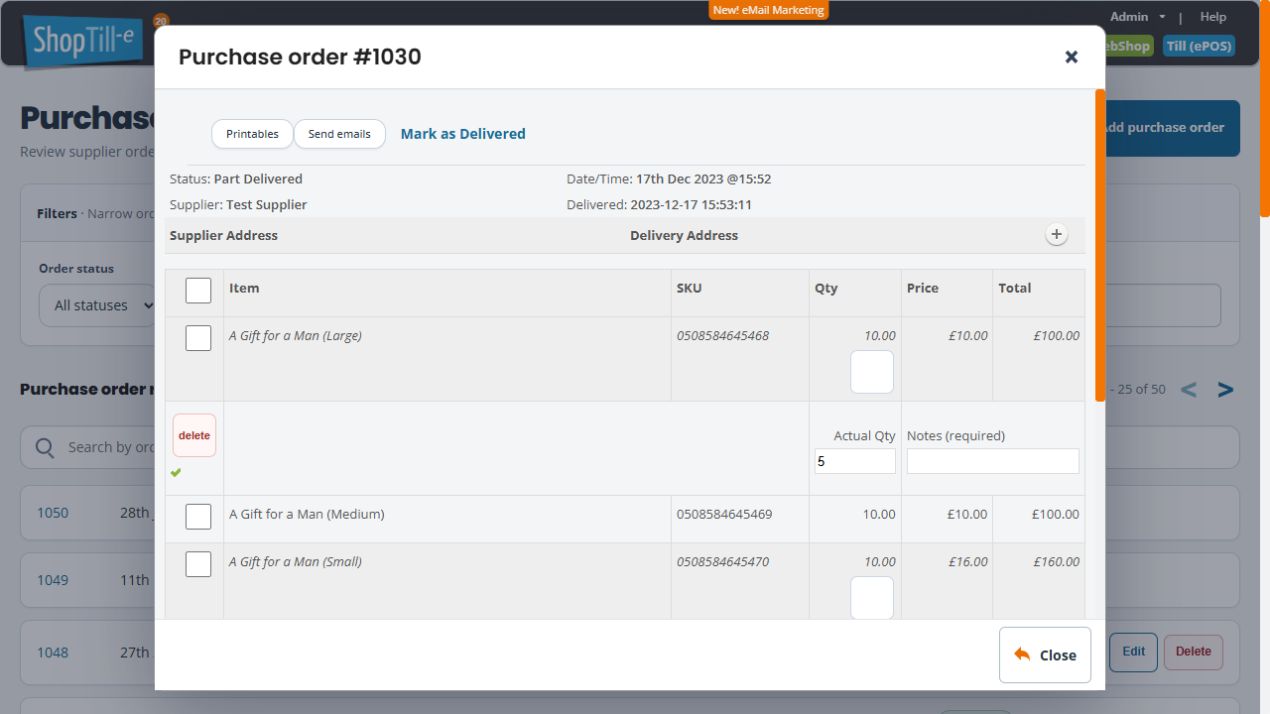Click the quantity box under Large item qty

(872, 372)
